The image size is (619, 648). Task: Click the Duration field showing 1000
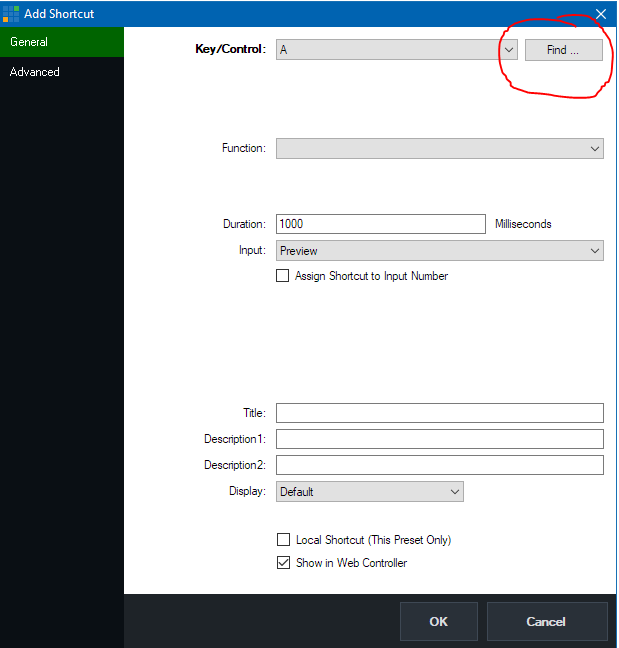(380, 224)
